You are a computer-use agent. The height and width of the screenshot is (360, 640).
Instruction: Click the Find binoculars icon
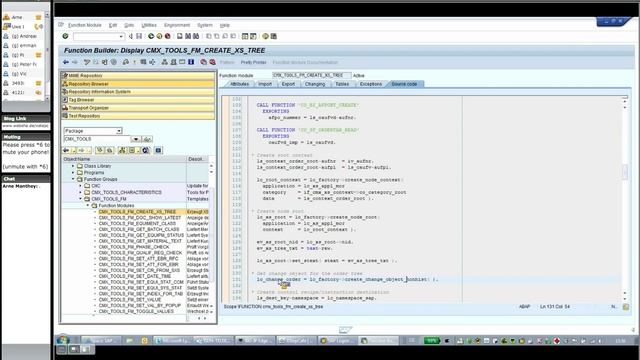tap(188, 36)
